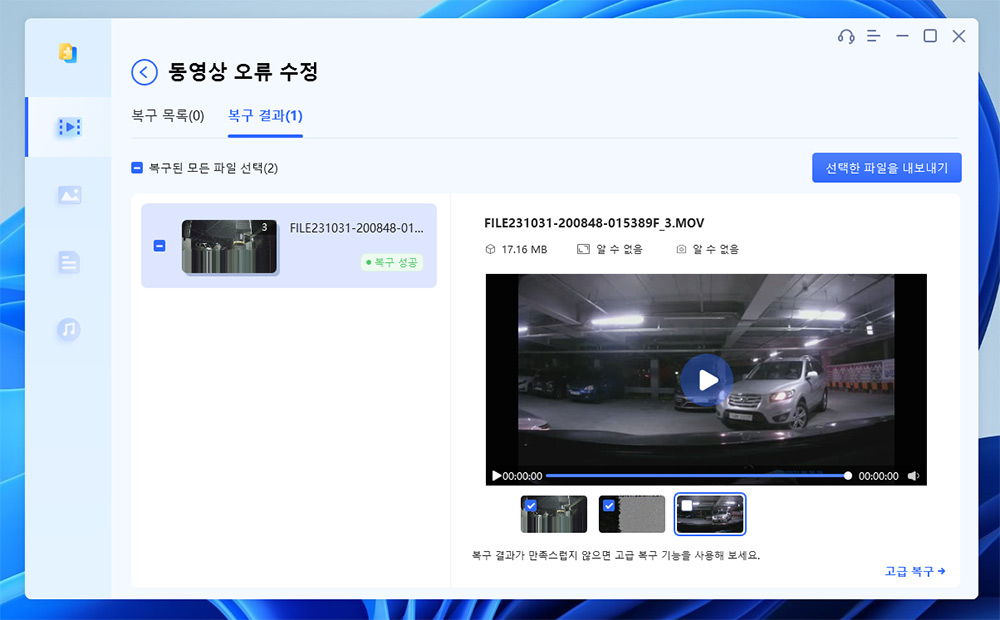
Task: Click the resolution icon beside 알 수 없음
Action: click(x=583, y=249)
